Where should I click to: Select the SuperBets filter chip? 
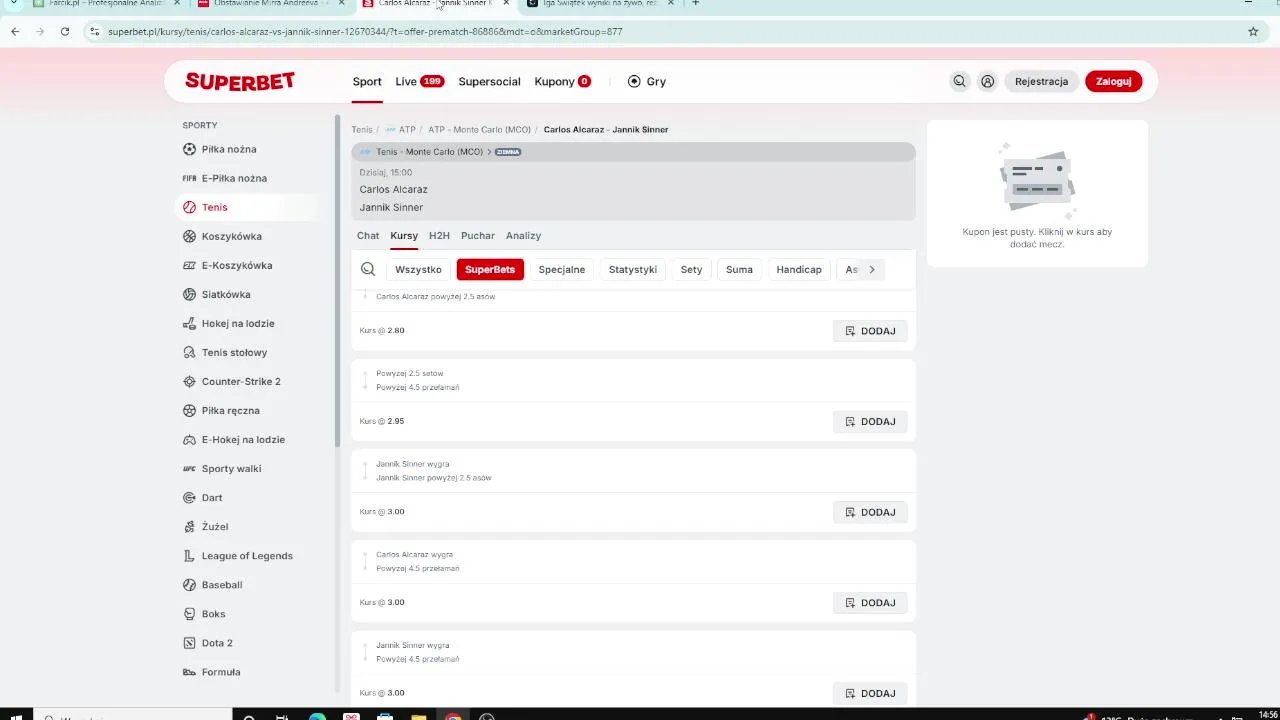pyautogui.click(x=490, y=269)
